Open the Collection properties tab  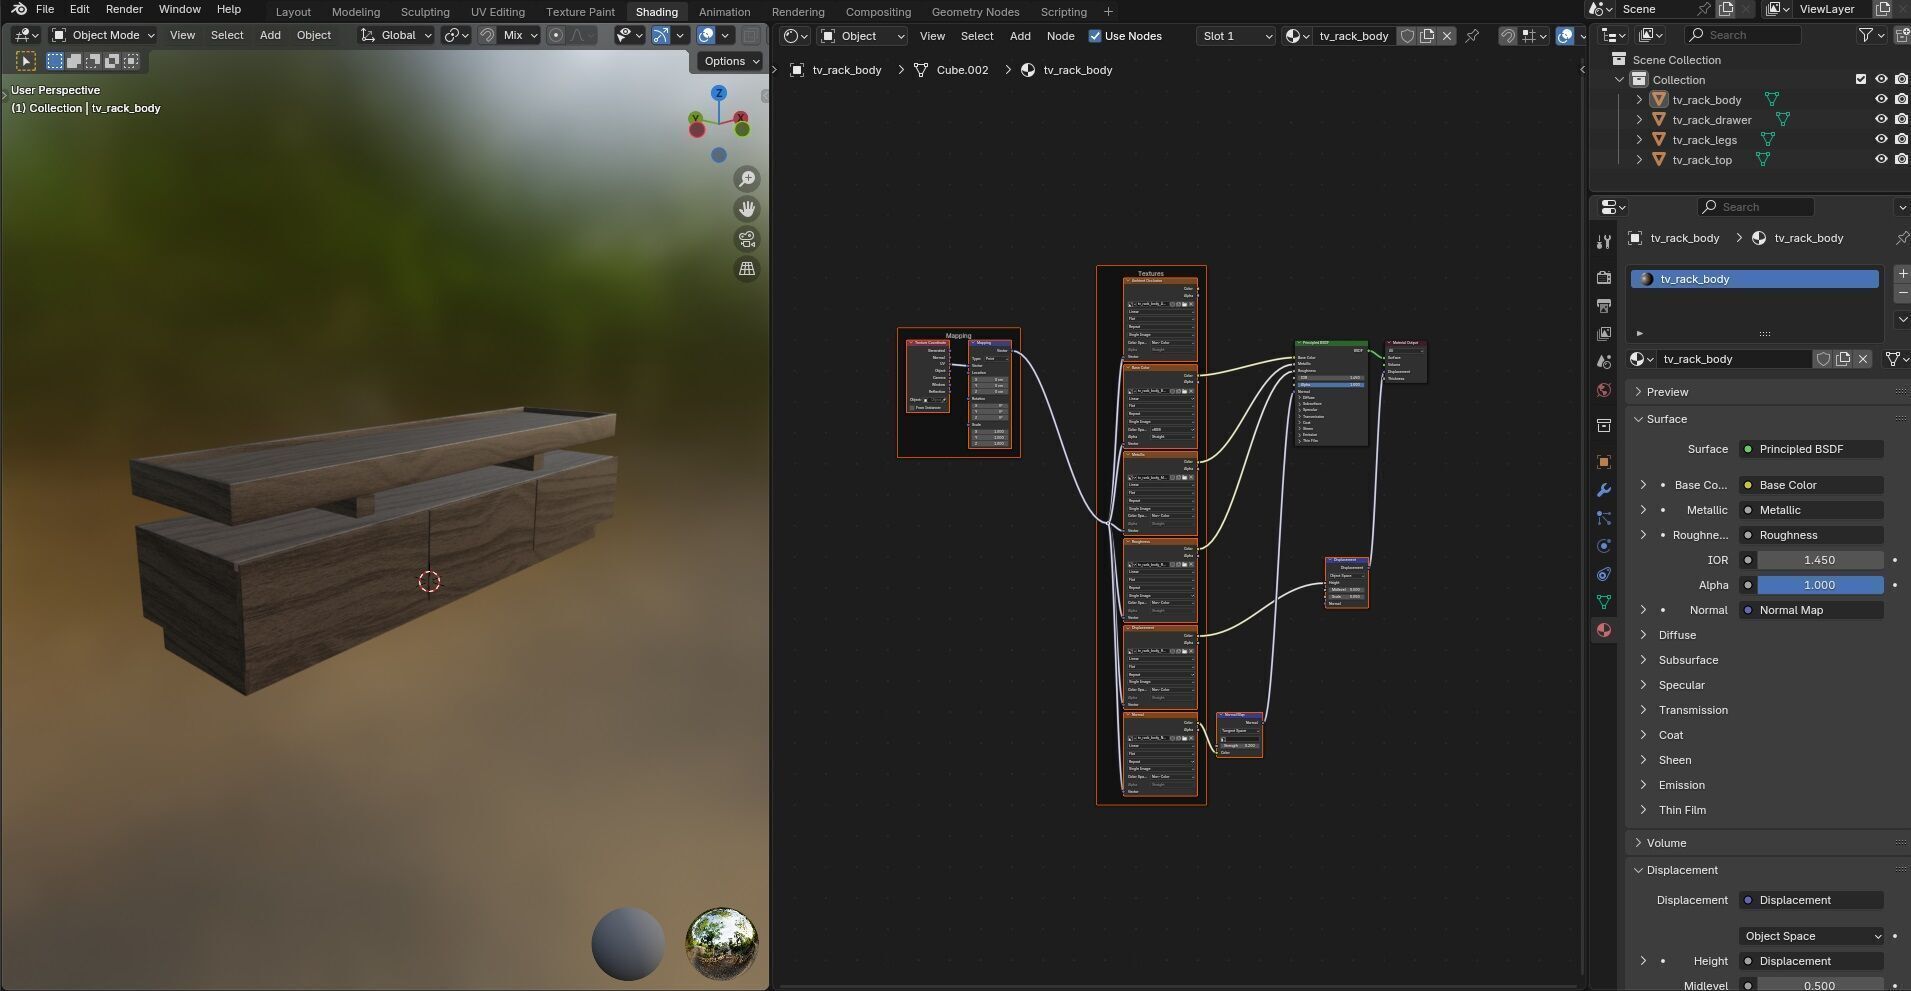click(1604, 425)
